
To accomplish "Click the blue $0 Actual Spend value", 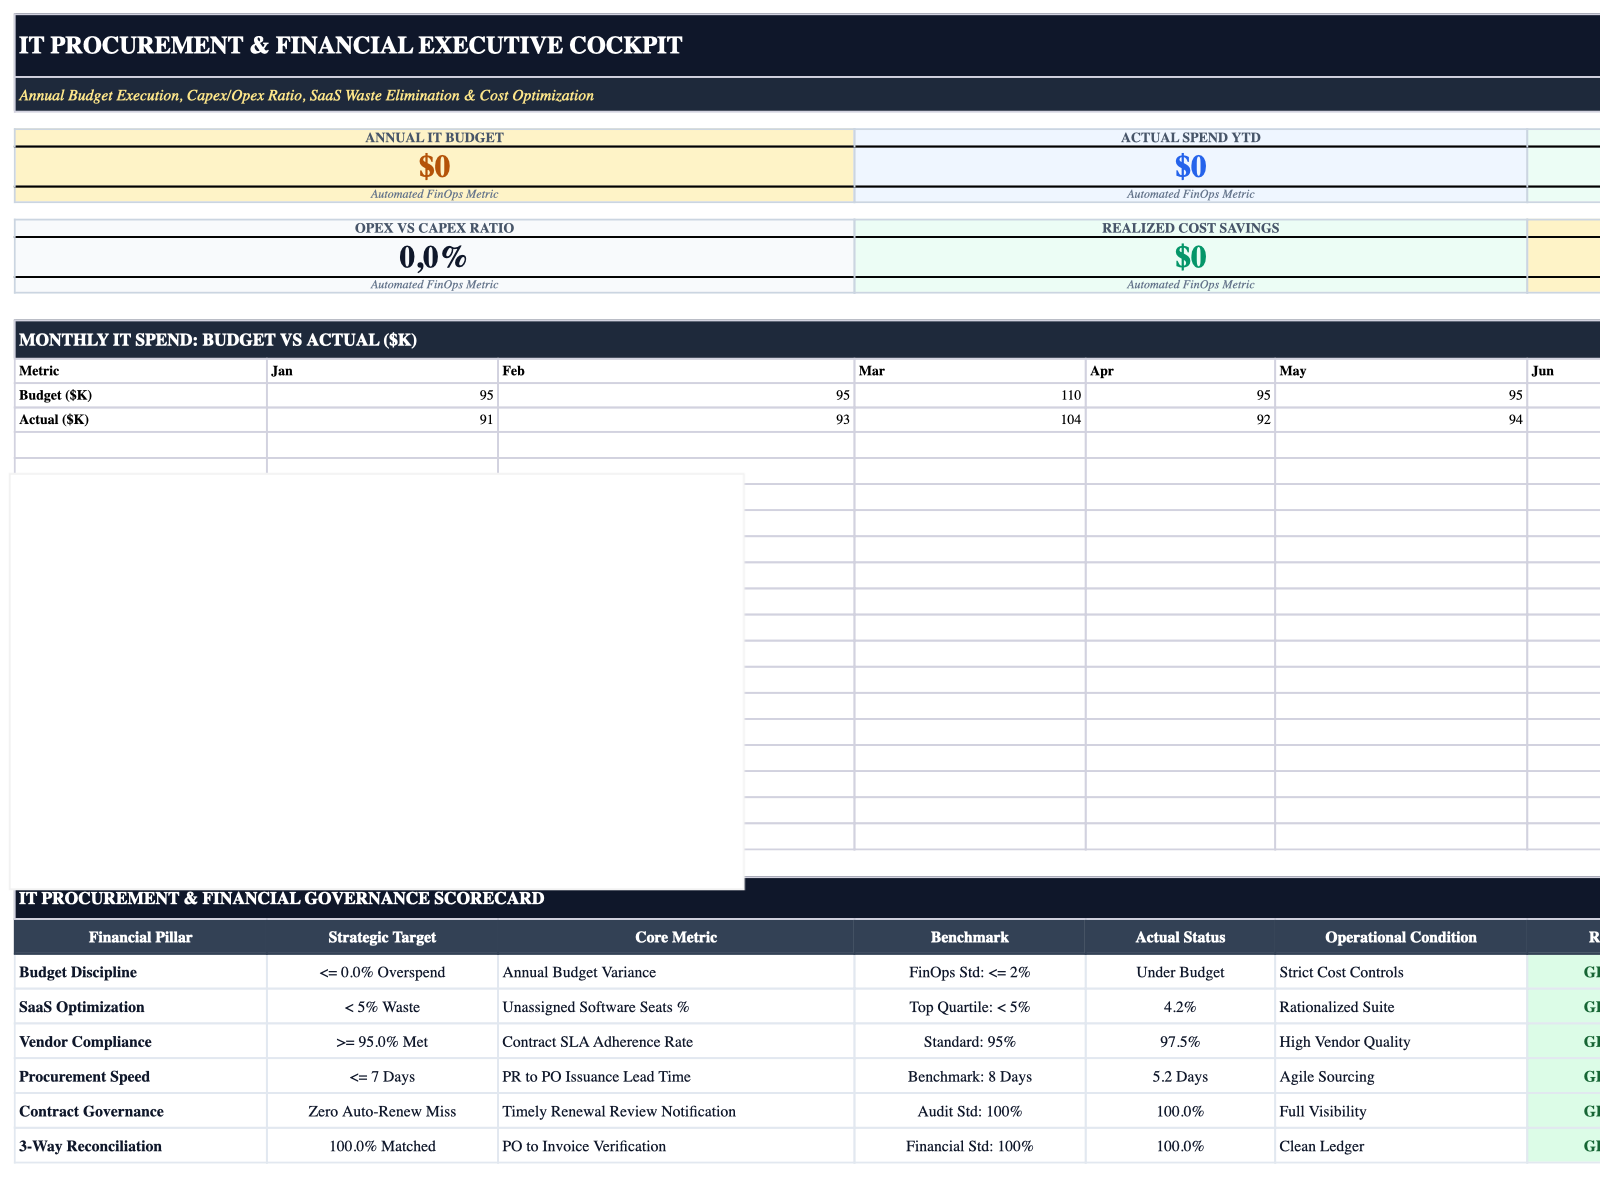I will tap(1190, 166).
